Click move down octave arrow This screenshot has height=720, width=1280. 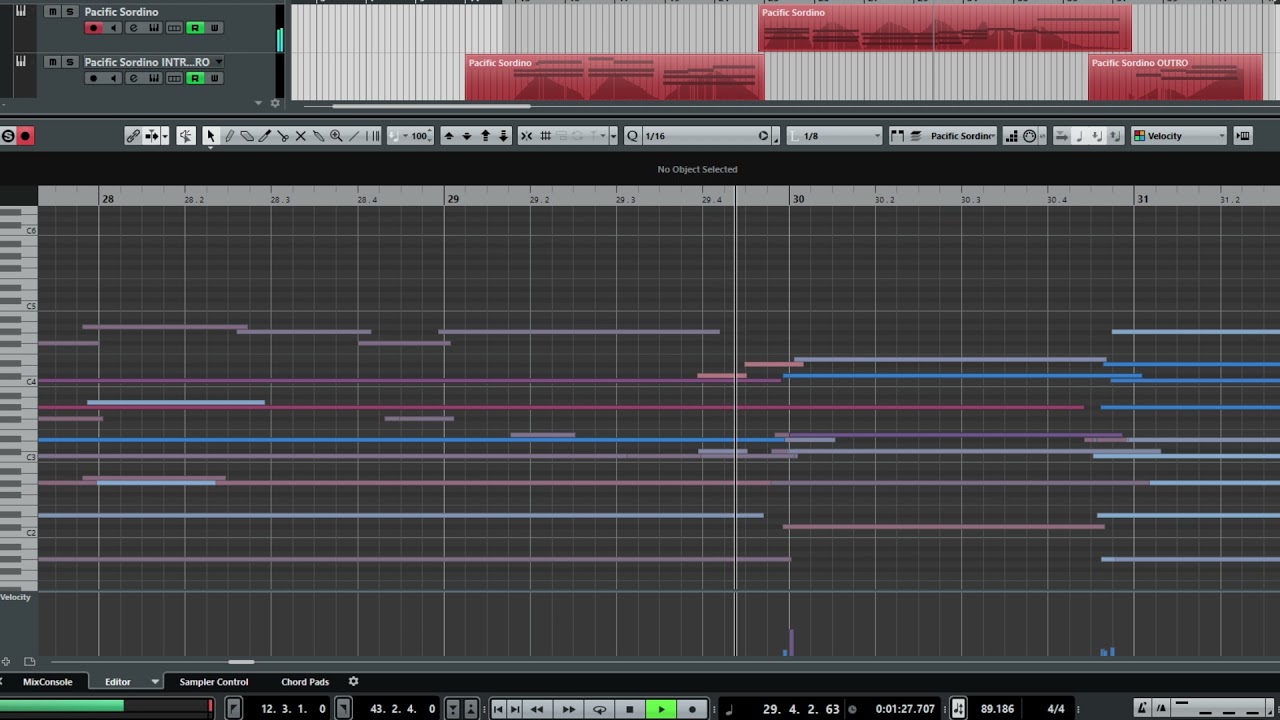tap(503, 136)
